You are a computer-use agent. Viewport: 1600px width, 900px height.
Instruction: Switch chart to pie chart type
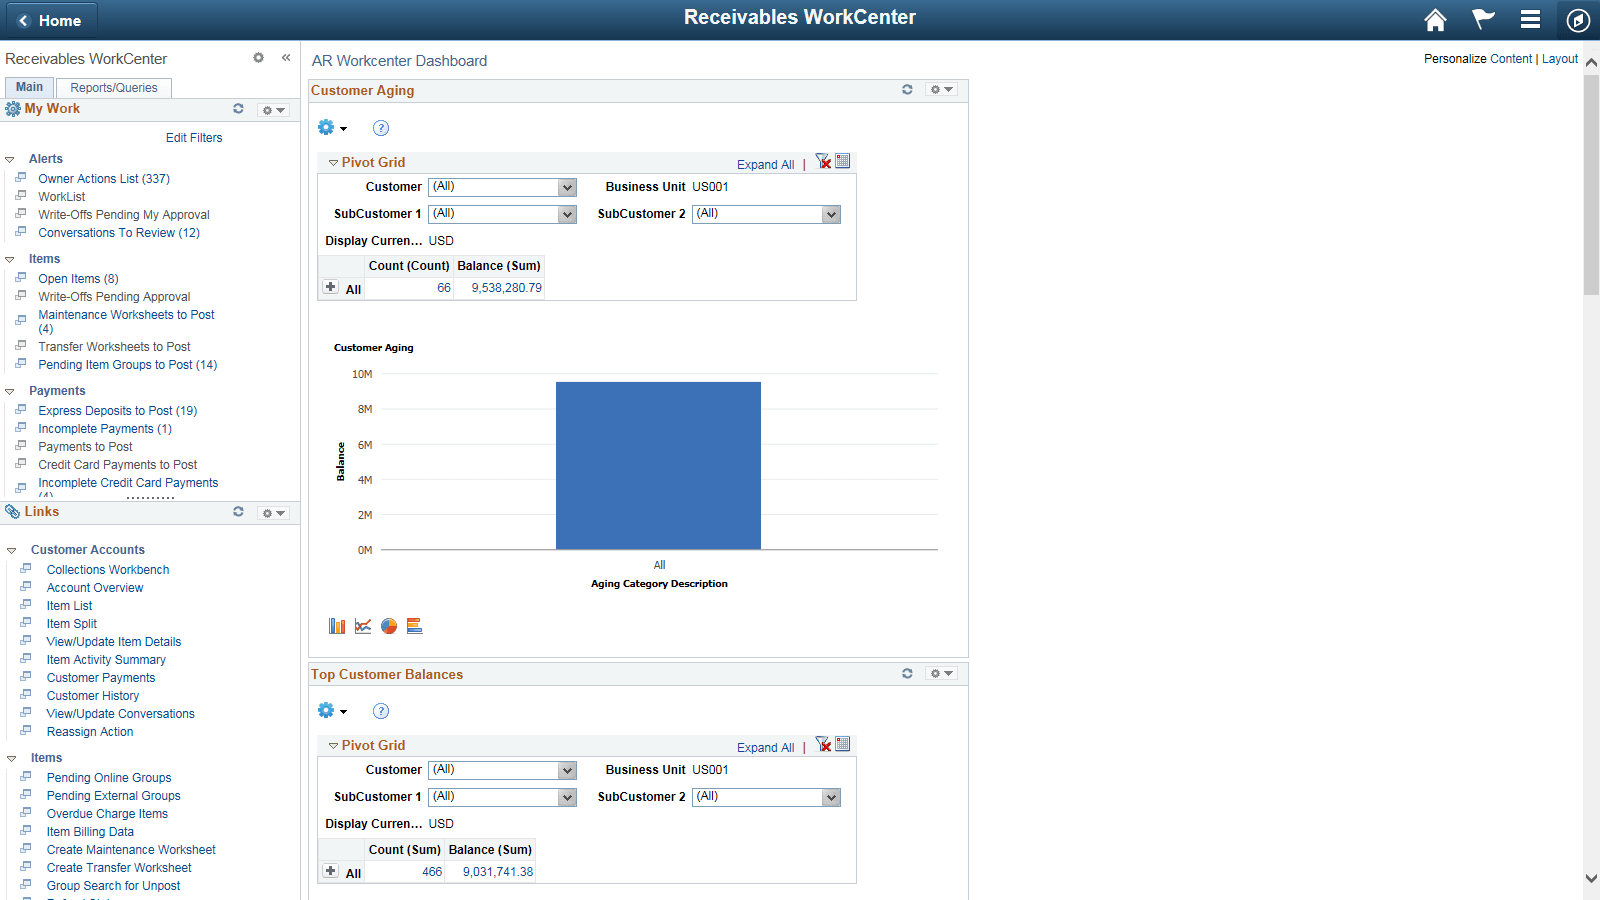coord(389,625)
